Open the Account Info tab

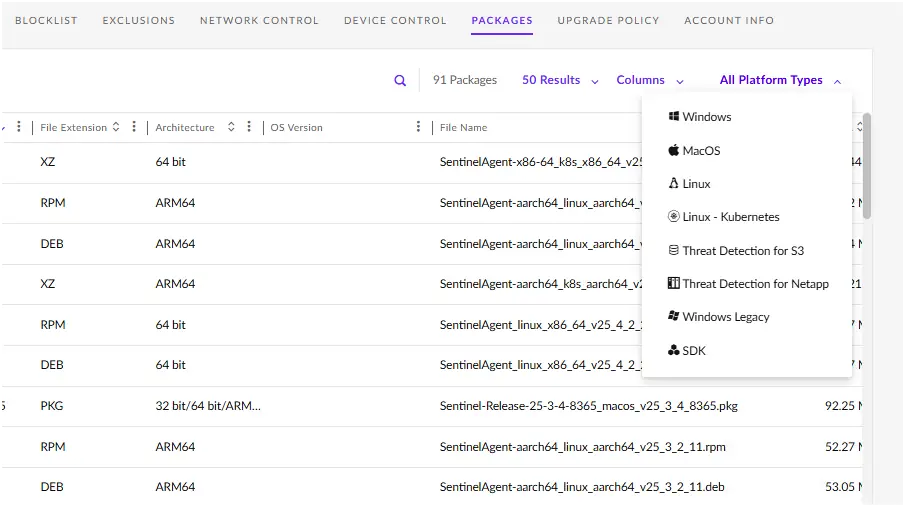[x=729, y=20]
